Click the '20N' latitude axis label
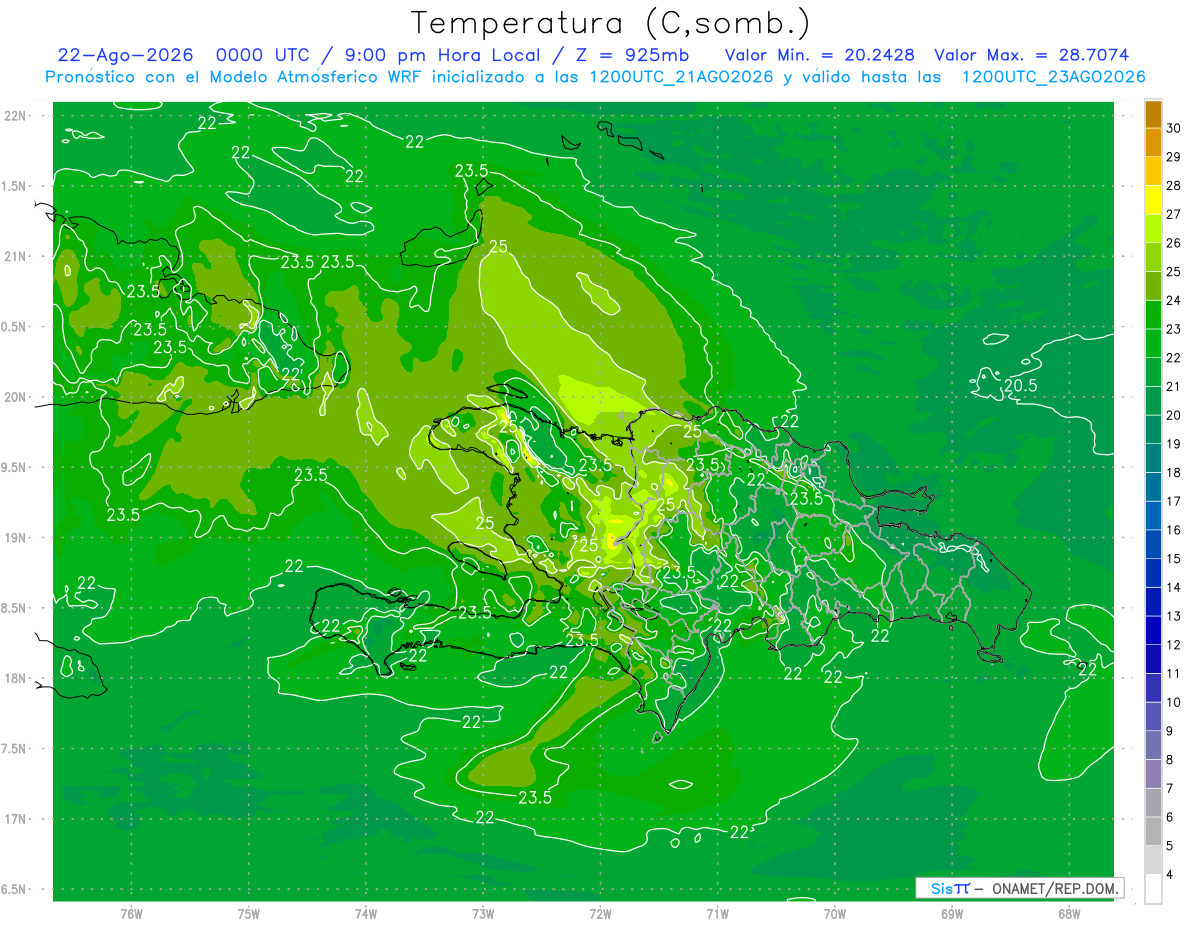 [x=15, y=397]
